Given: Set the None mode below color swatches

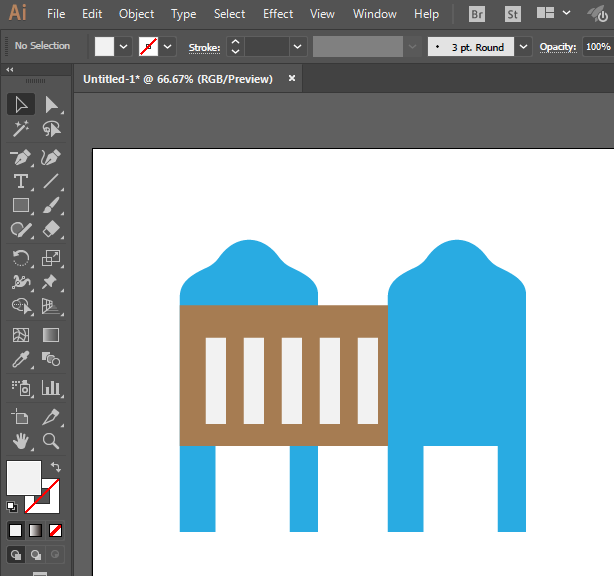Looking at the screenshot, I should (56, 530).
